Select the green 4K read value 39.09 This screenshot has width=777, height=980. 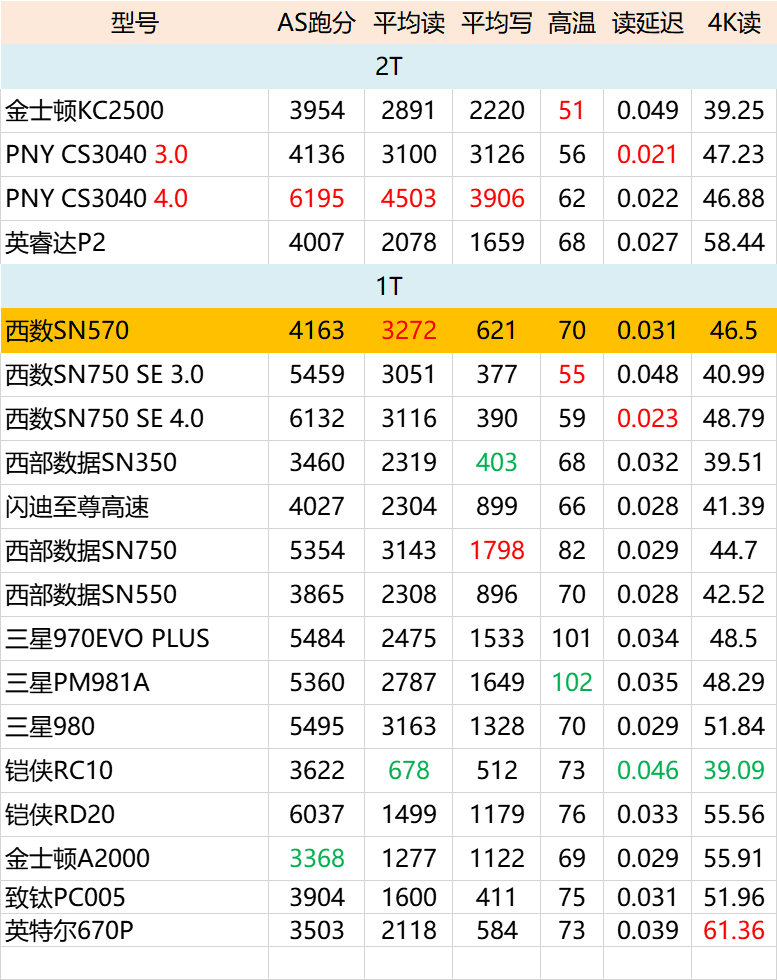(x=734, y=770)
